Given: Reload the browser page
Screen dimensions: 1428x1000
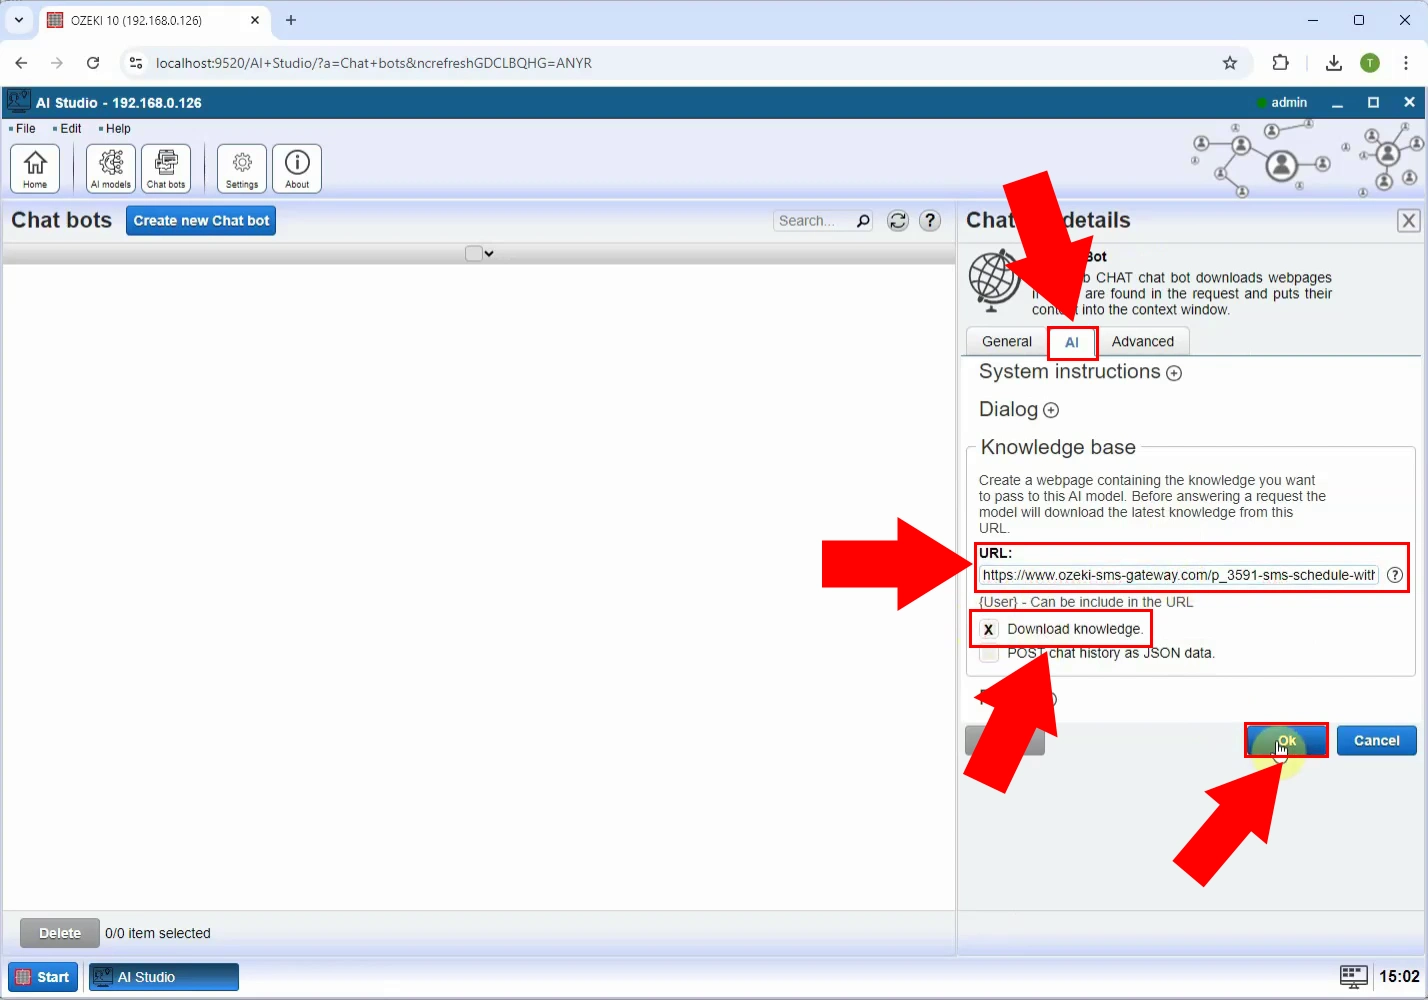Looking at the screenshot, I should (x=93, y=63).
